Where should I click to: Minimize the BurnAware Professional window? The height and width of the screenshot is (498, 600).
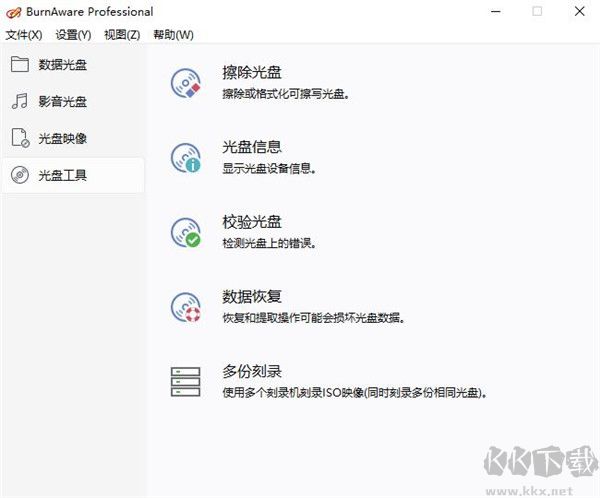click(494, 12)
